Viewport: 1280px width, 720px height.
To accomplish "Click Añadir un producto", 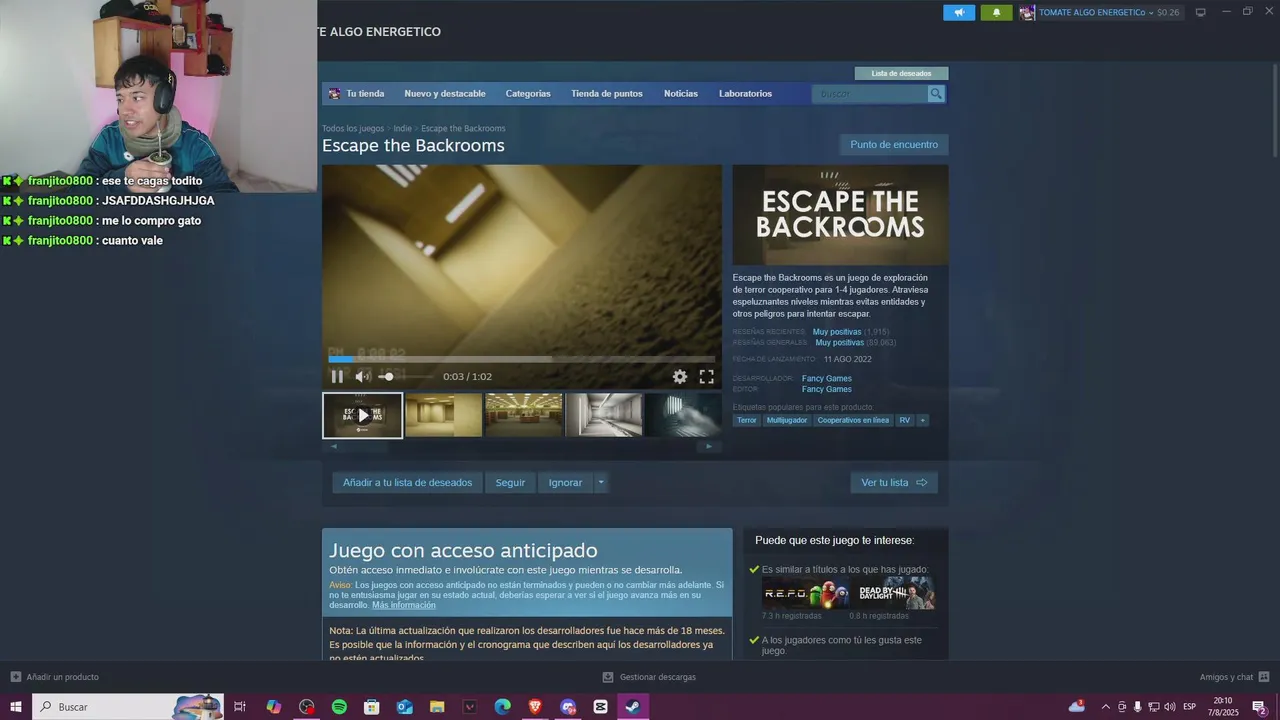I will 54,677.
